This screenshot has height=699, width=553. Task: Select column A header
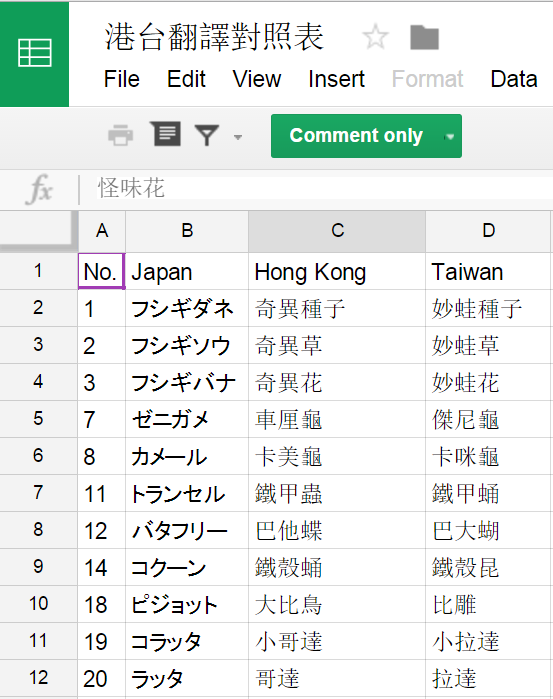pos(102,231)
